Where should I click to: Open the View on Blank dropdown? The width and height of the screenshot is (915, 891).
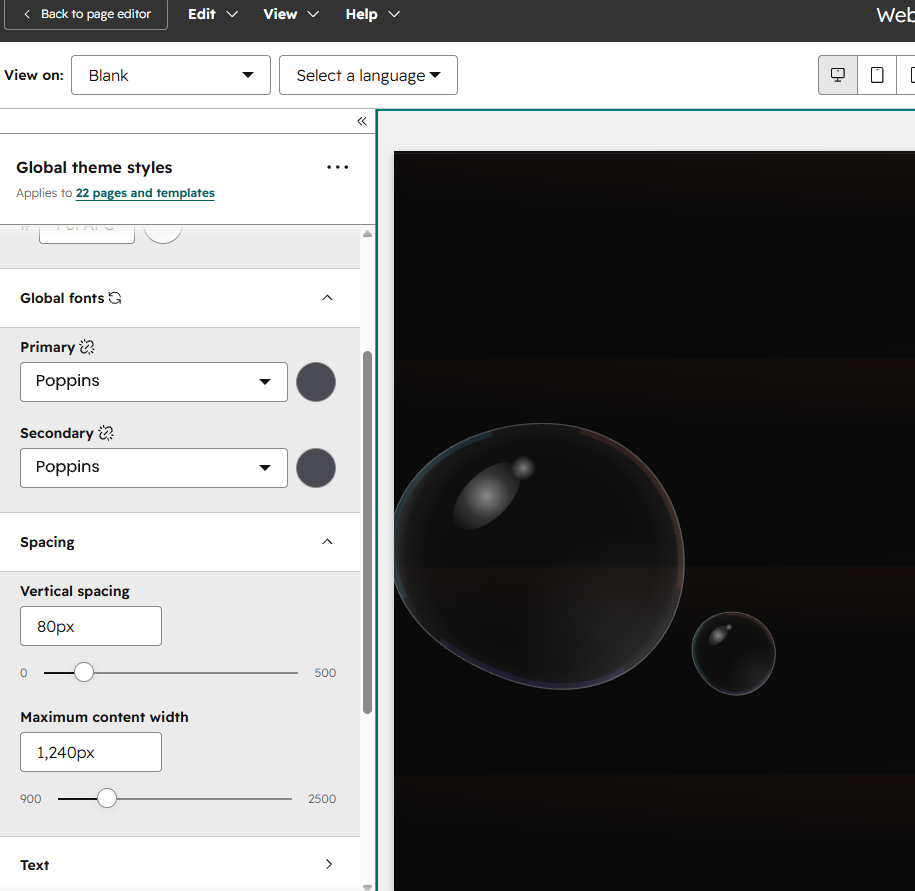tap(171, 75)
